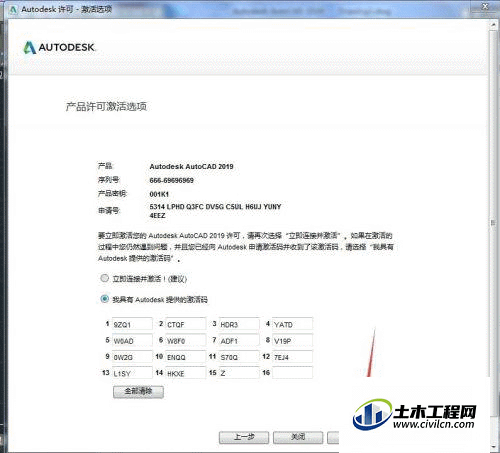Select the connect and activate now radio button
Image resolution: width=500 pixels, height=453 pixels.
tap(104, 278)
